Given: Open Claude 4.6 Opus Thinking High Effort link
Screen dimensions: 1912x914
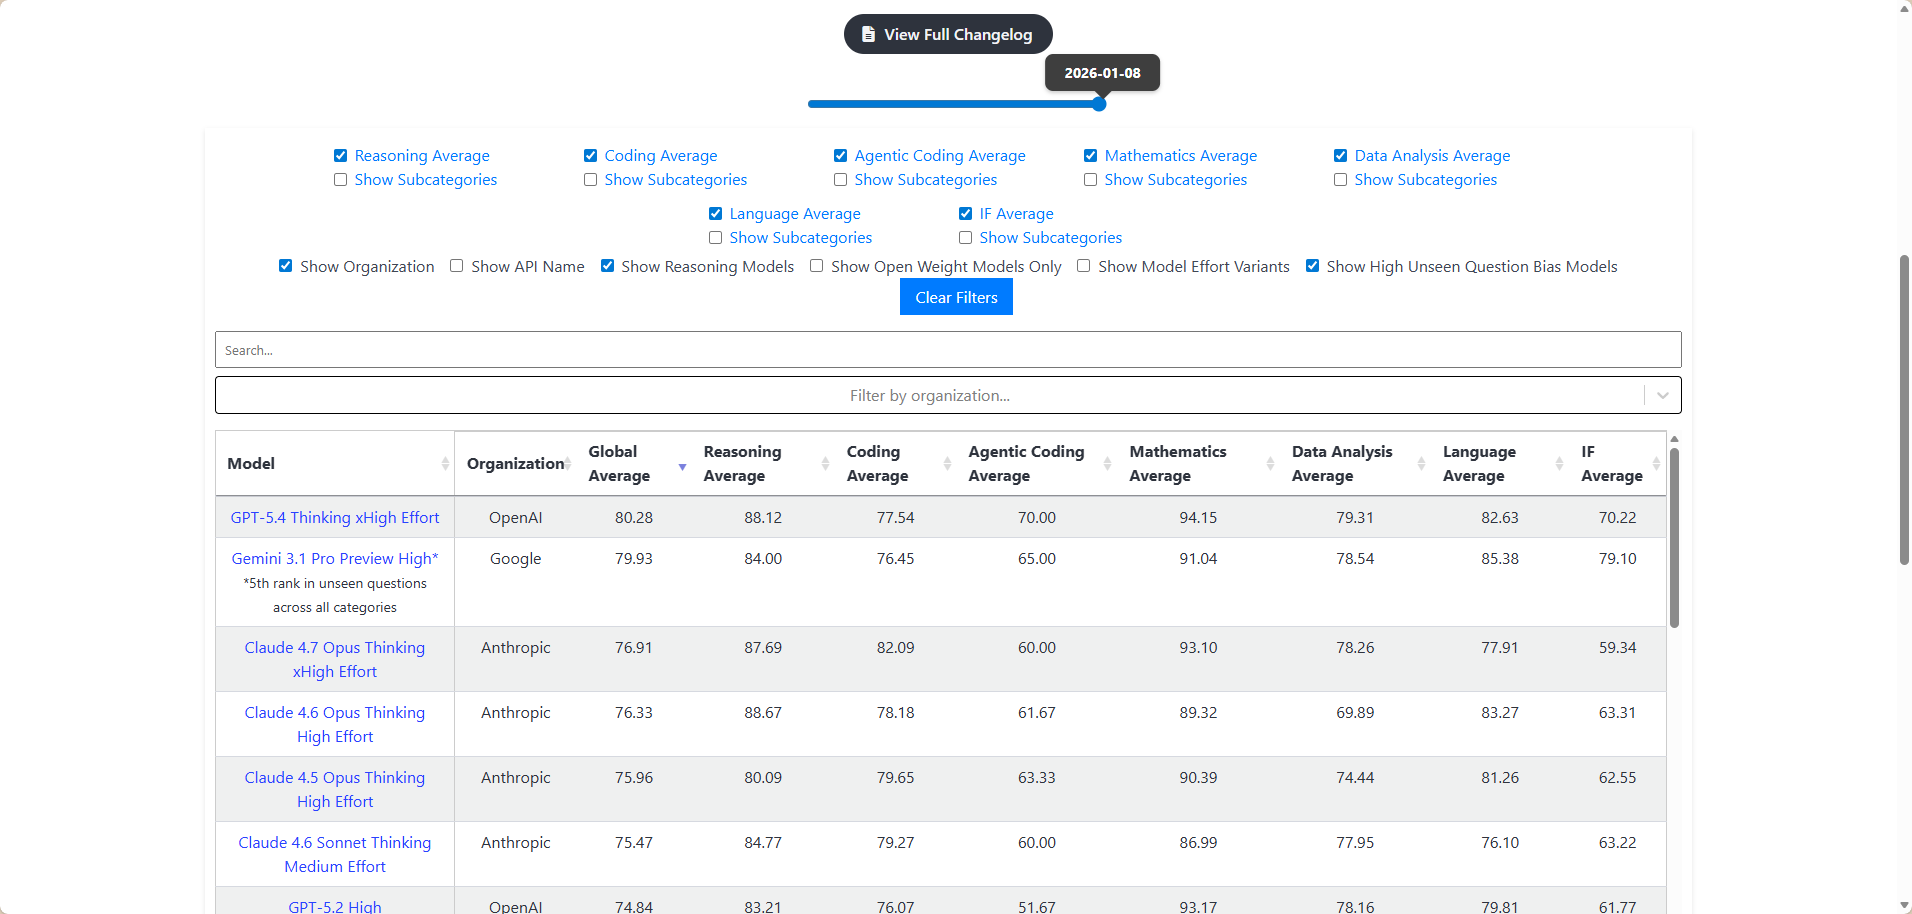Looking at the screenshot, I should (x=335, y=725).
